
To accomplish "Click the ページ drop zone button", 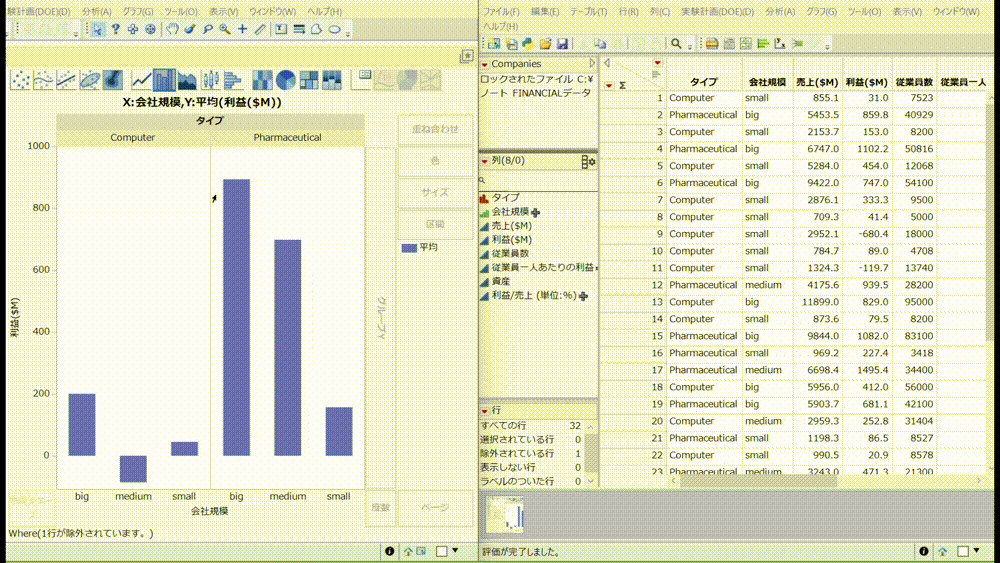I will [x=436, y=508].
